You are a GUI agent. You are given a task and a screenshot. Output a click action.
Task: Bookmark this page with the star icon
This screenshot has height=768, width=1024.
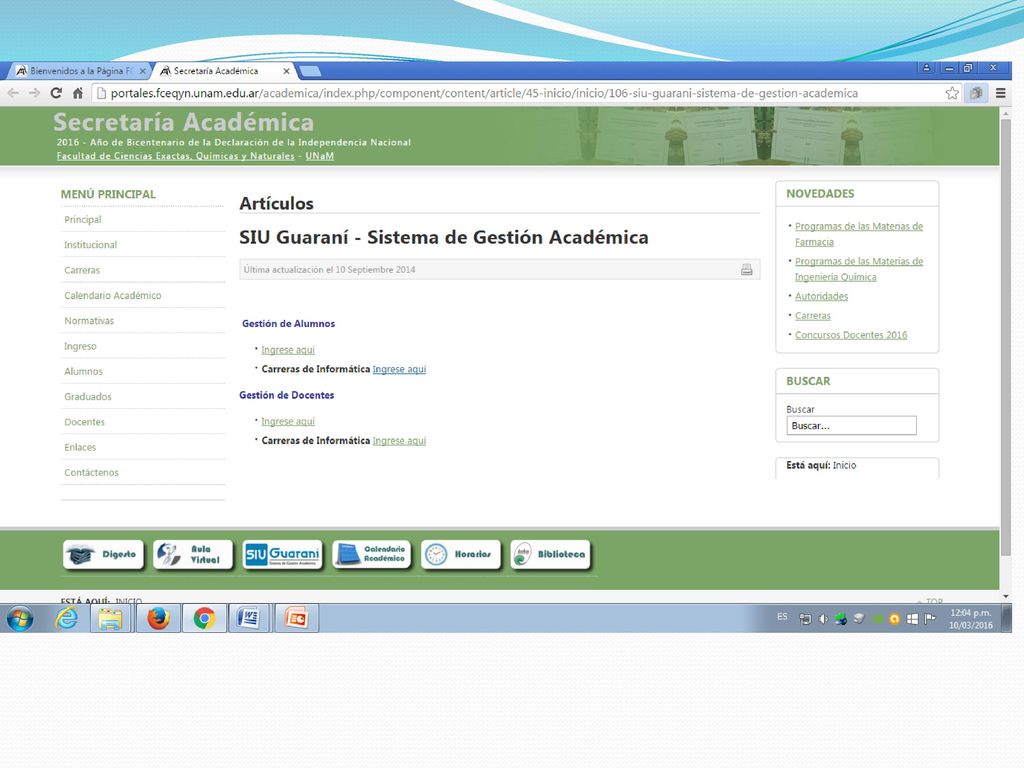[952, 93]
